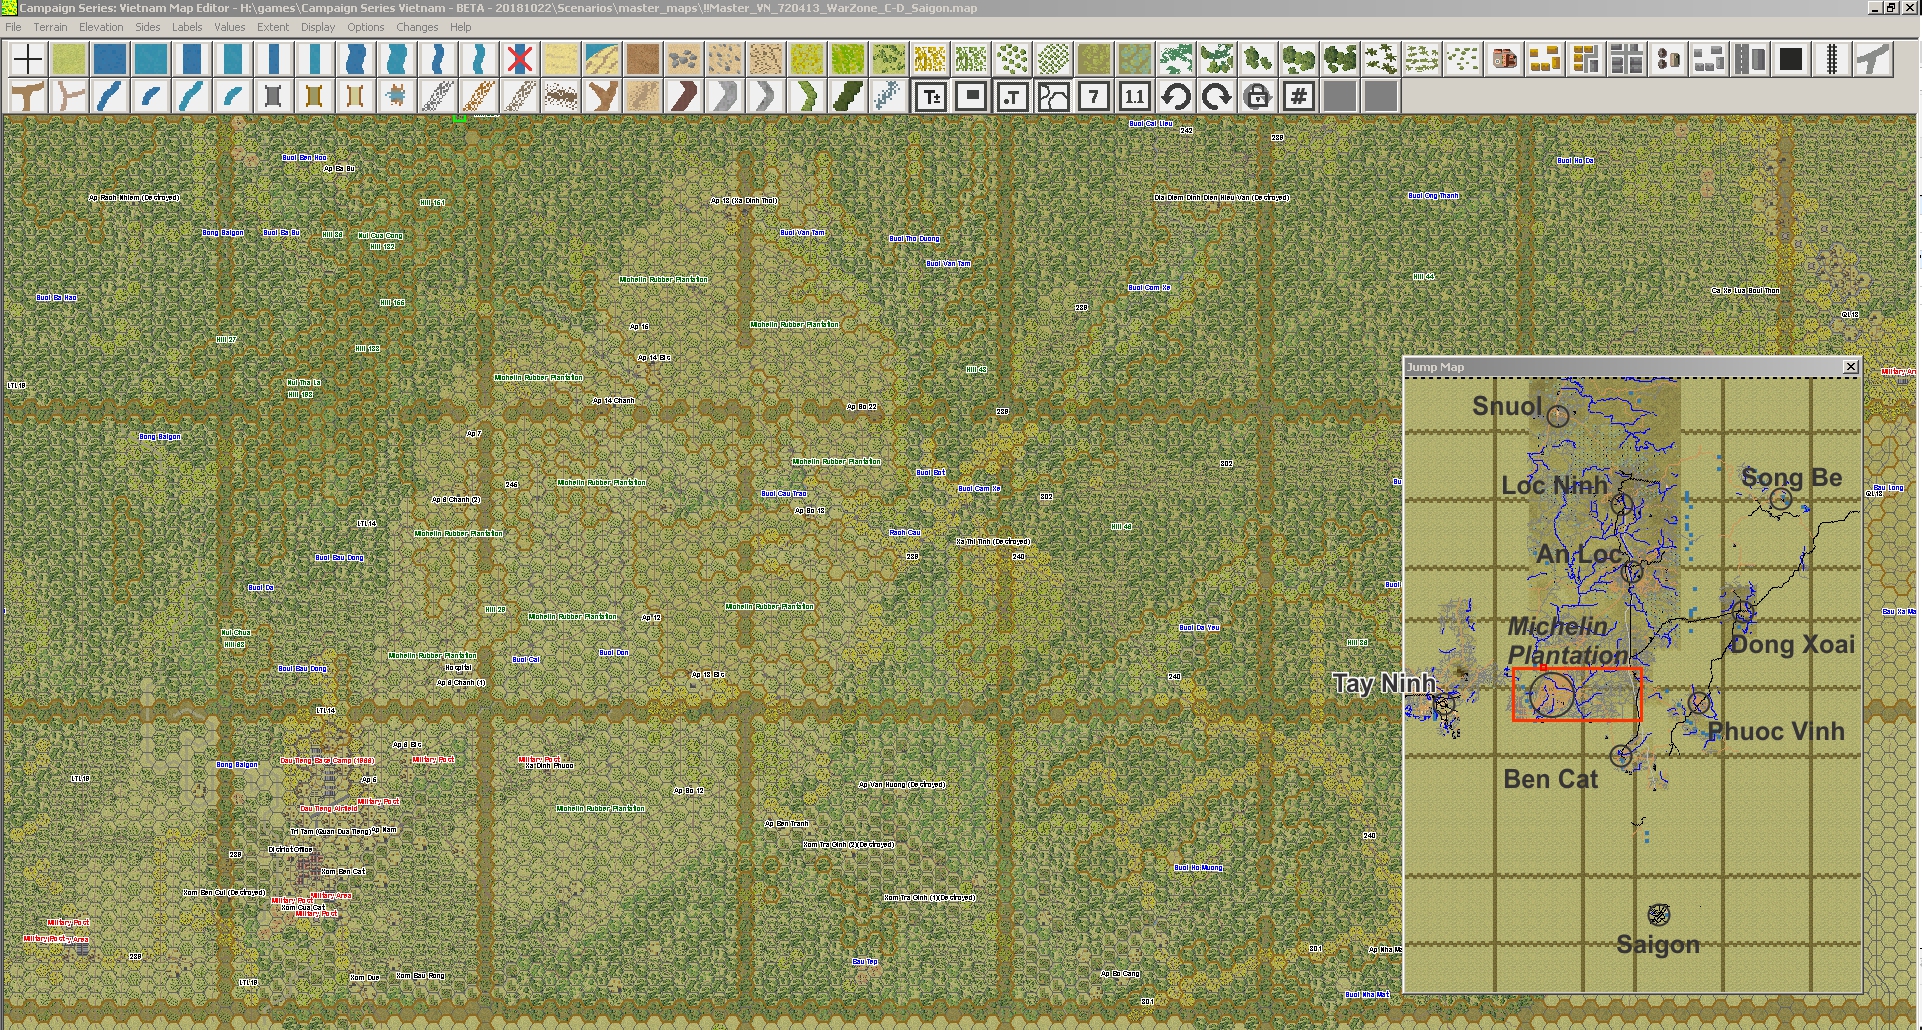
Task: Select the brown T-junction road tool
Action: (x=28, y=97)
